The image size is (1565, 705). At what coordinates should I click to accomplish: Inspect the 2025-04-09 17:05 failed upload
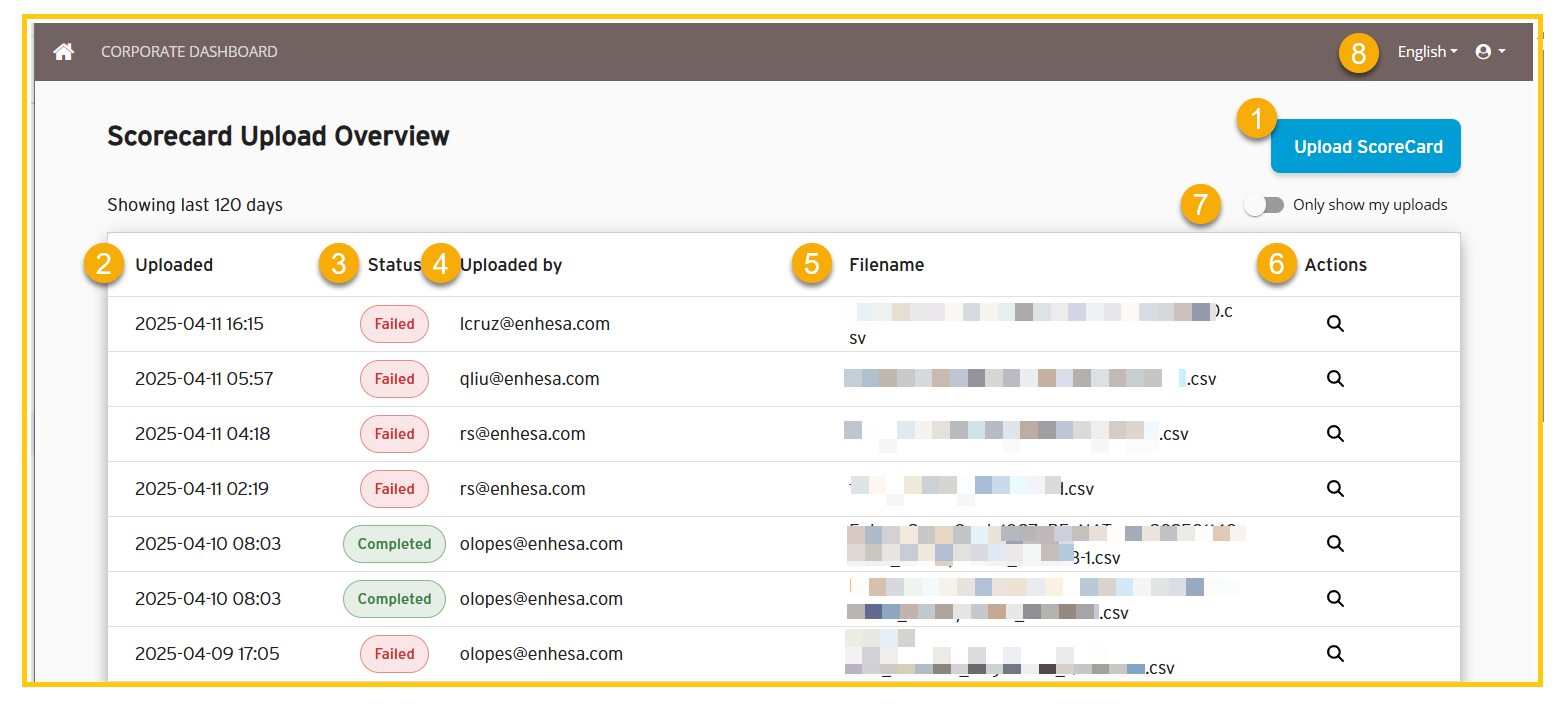coord(1335,653)
